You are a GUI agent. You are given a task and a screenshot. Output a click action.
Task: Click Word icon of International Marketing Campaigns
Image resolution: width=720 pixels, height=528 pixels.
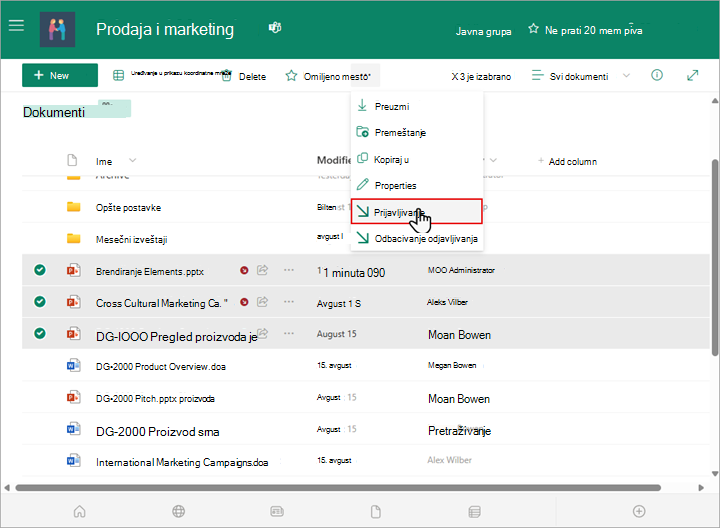[x=73, y=460]
